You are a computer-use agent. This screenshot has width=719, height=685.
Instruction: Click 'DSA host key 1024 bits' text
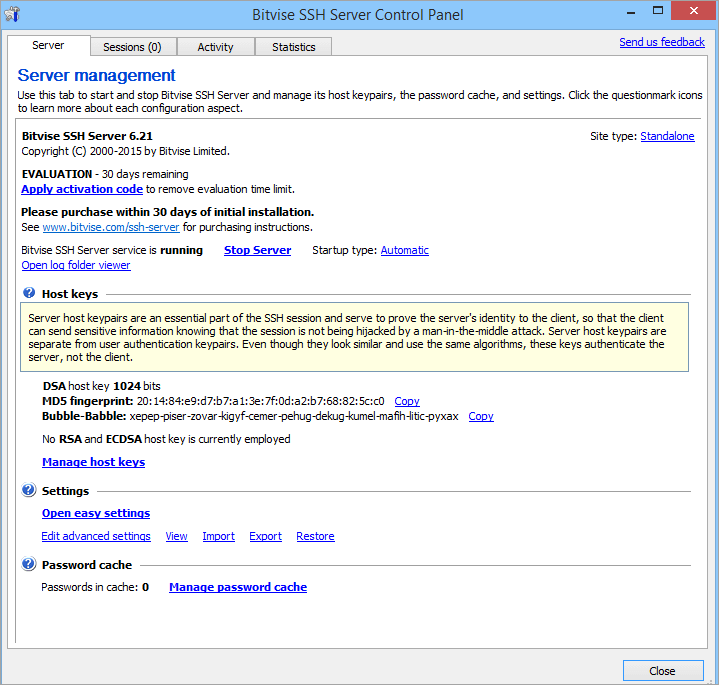101,386
